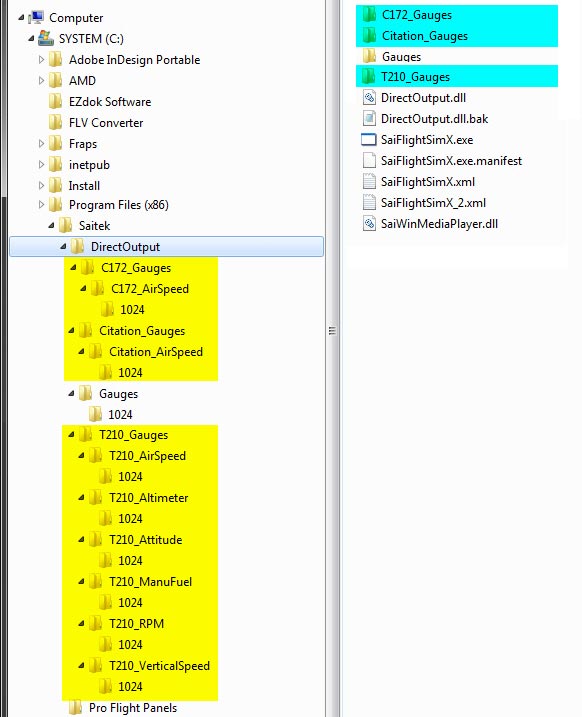Viewport: 582px width, 717px height.
Task: Select C172_AirSpeed in the tree
Action: pyautogui.click(x=150, y=289)
